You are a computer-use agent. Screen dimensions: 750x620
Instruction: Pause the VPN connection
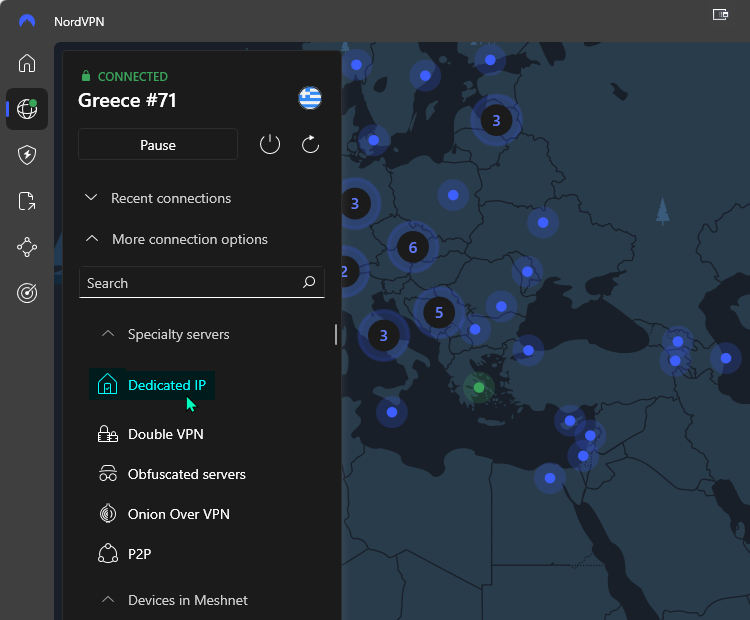[x=158, y=144]
